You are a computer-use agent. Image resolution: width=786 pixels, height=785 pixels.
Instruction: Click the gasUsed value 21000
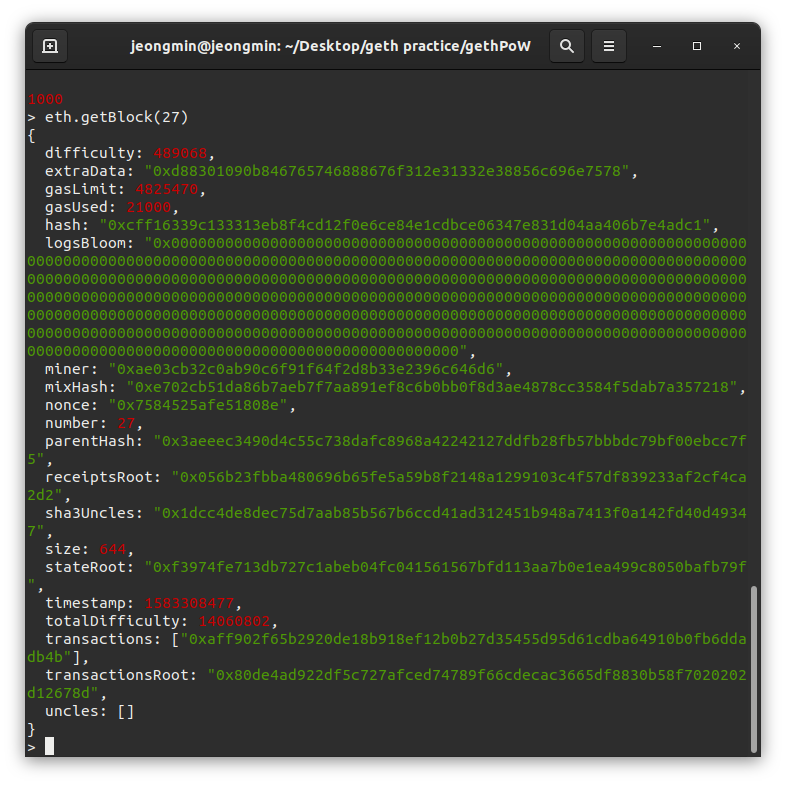tap(148, 208)
